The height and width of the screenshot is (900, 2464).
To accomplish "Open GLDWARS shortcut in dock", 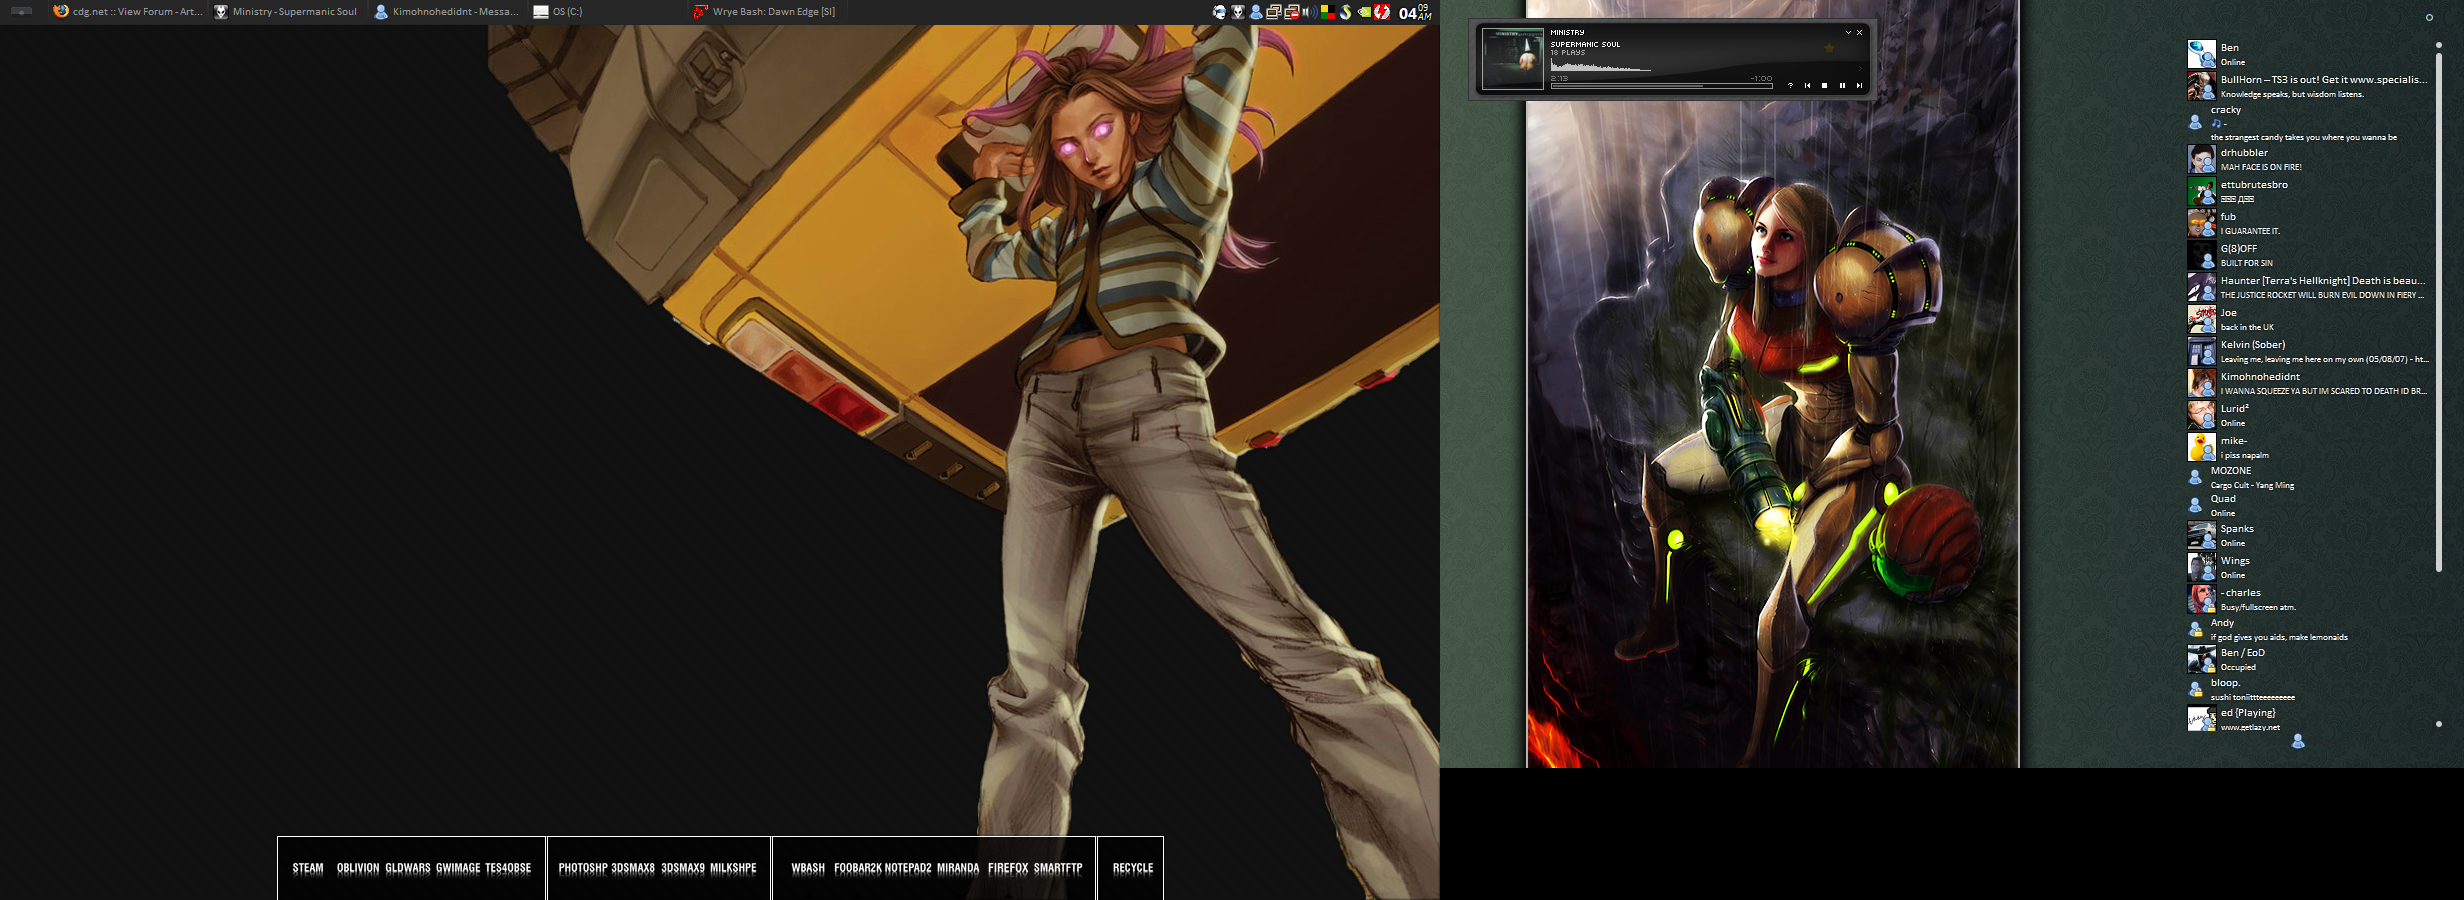I will coord(408,868).
